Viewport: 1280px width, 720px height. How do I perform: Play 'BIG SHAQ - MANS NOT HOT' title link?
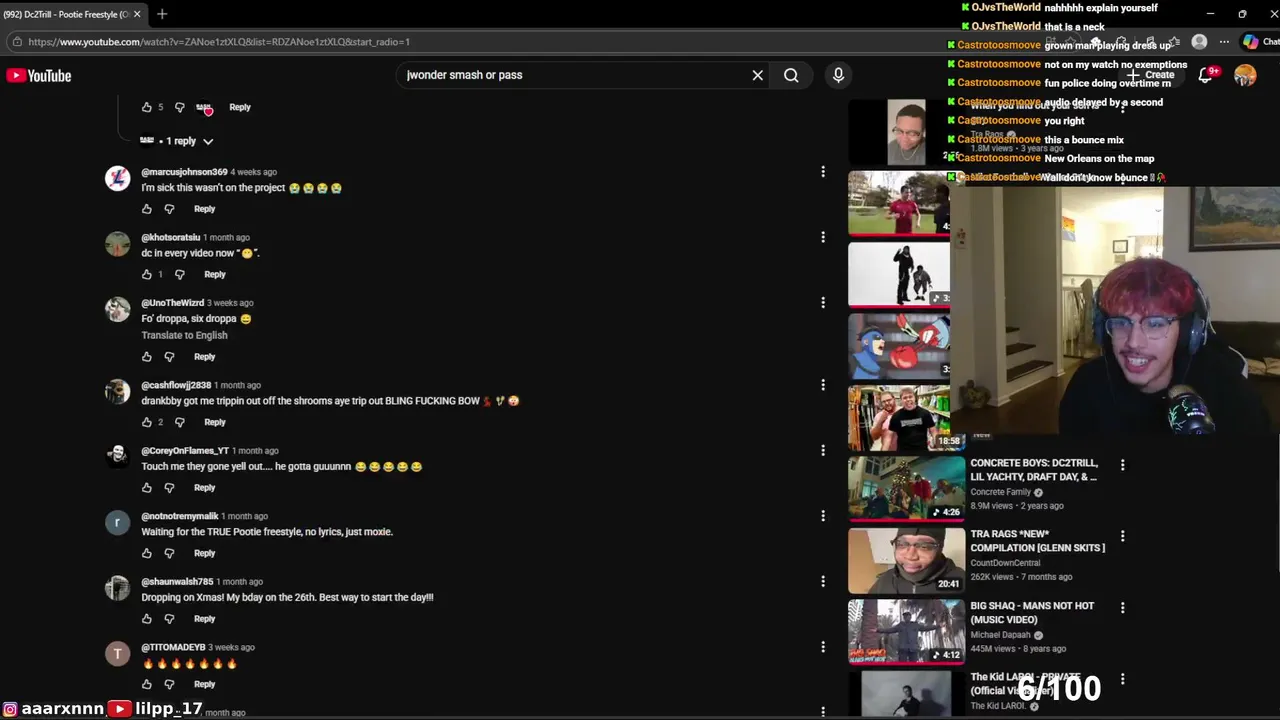point(1032,612)
